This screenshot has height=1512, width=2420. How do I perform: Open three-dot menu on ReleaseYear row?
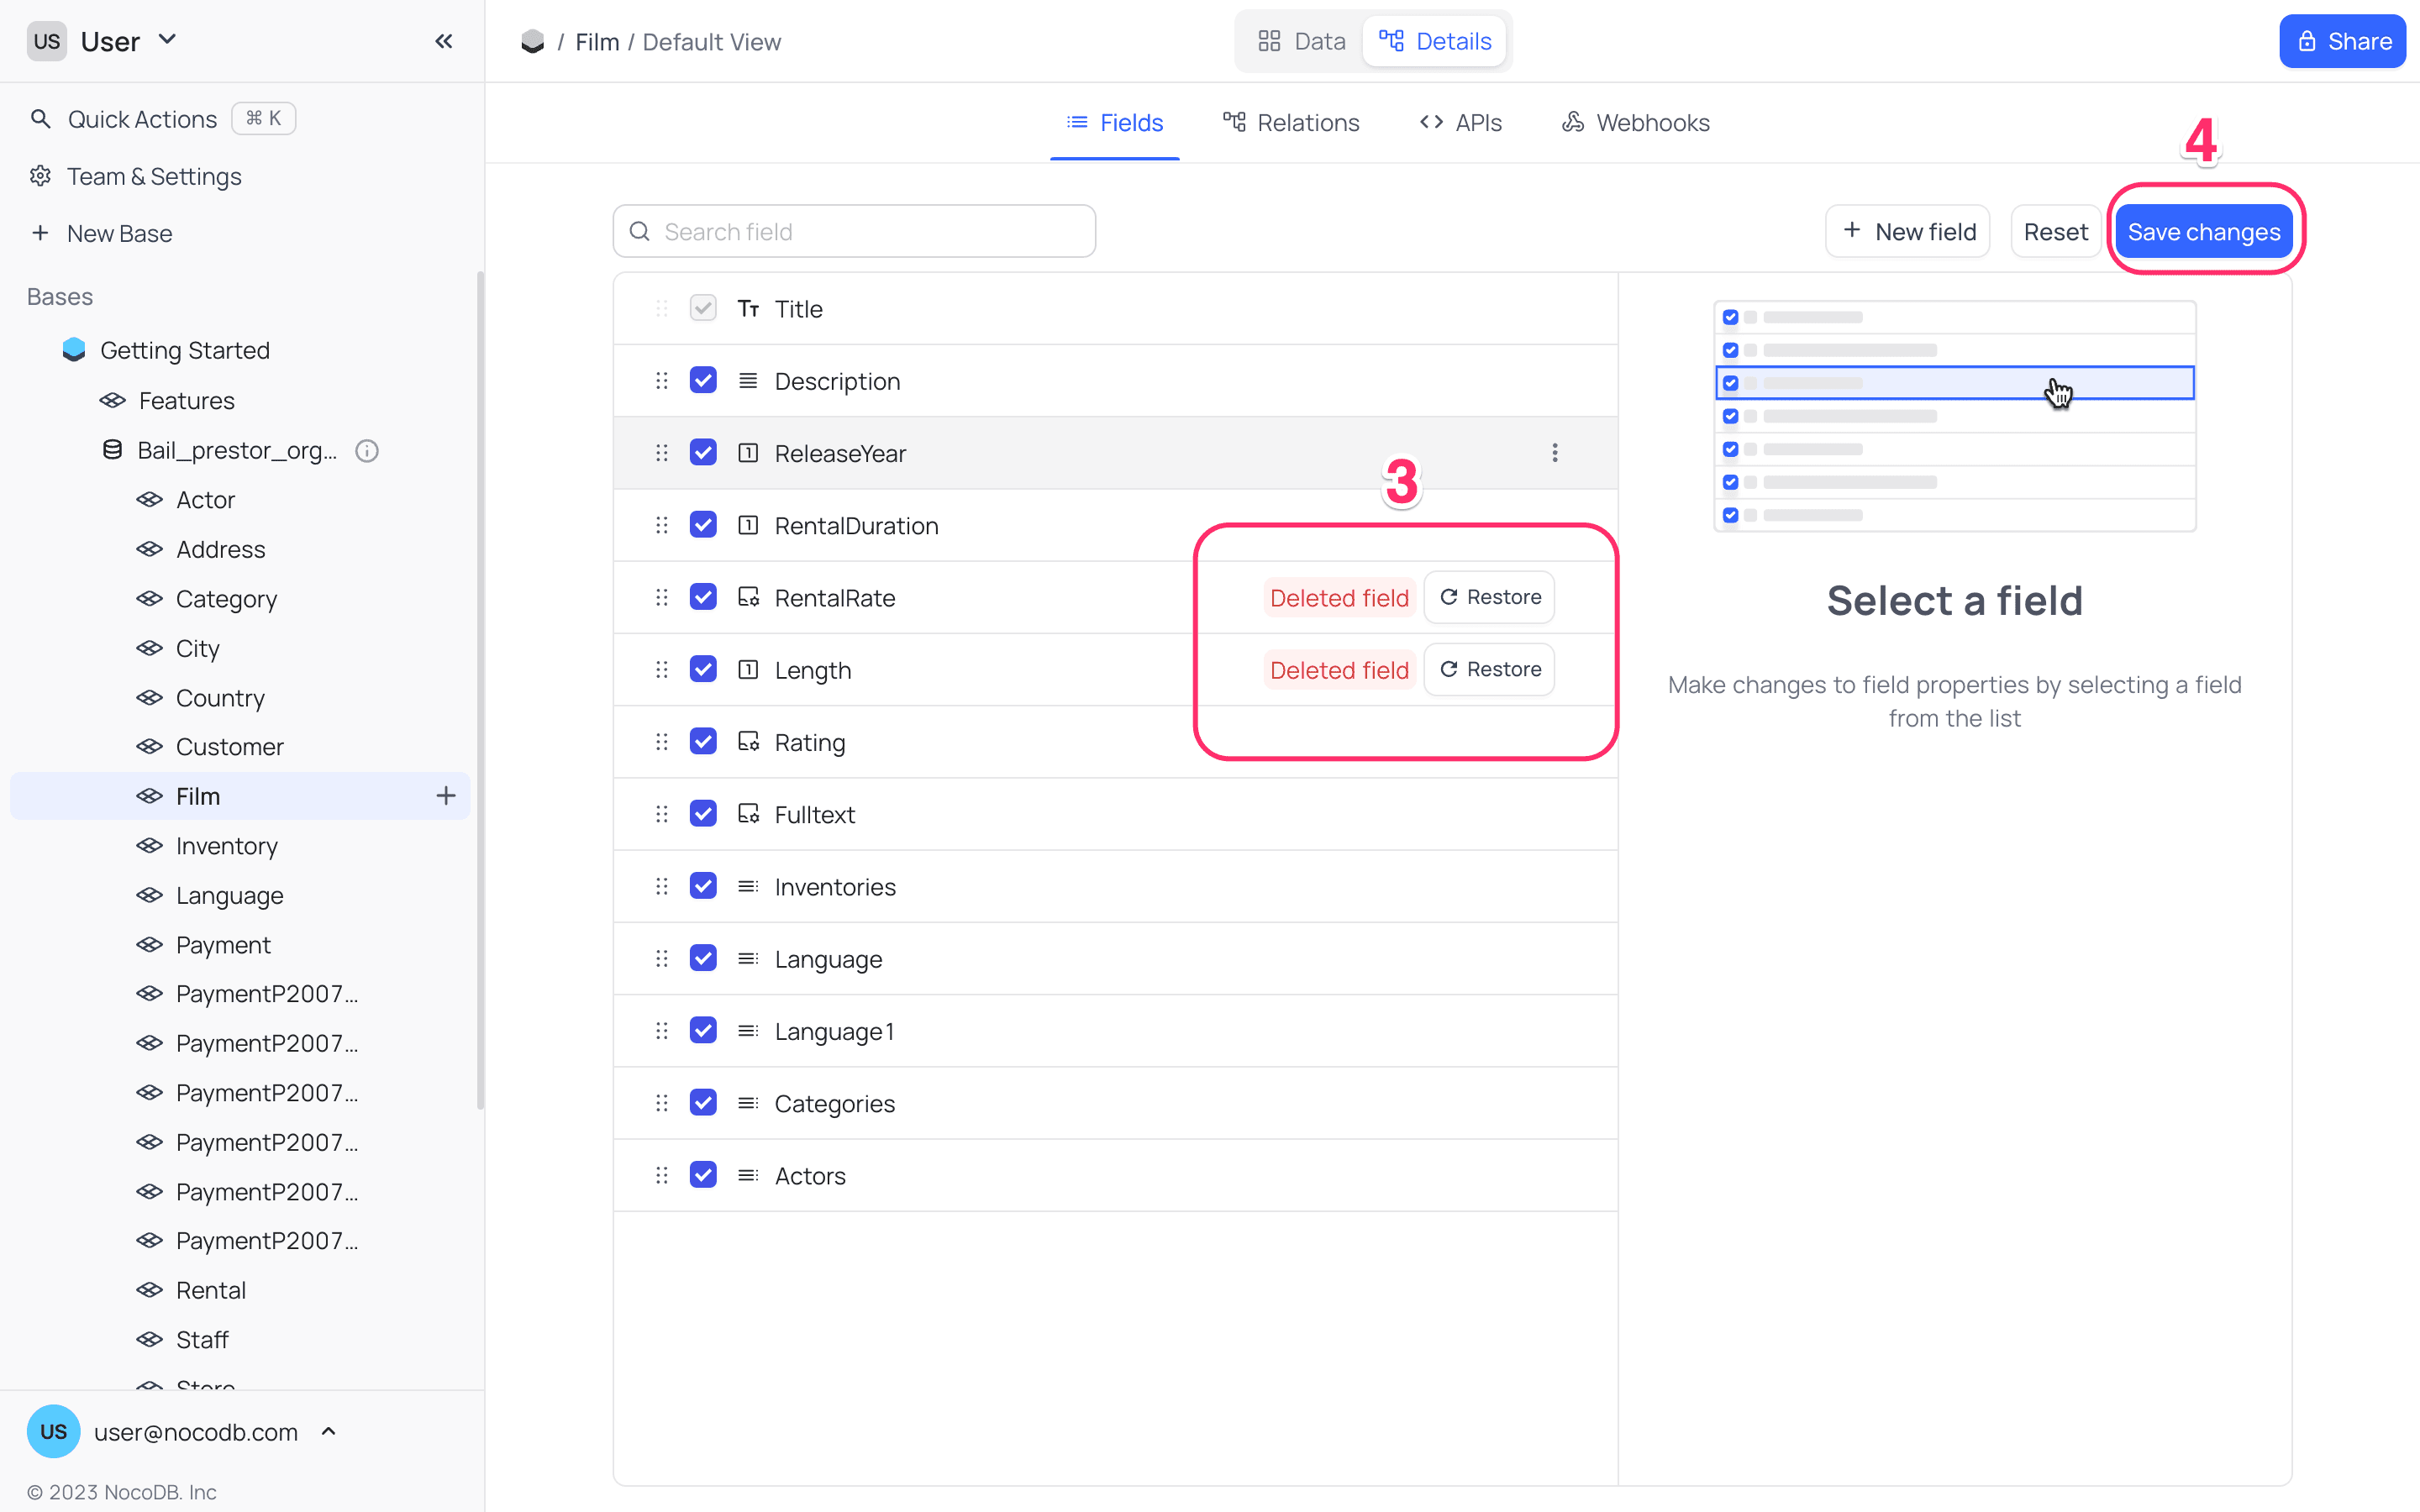tap(1554, 453)
